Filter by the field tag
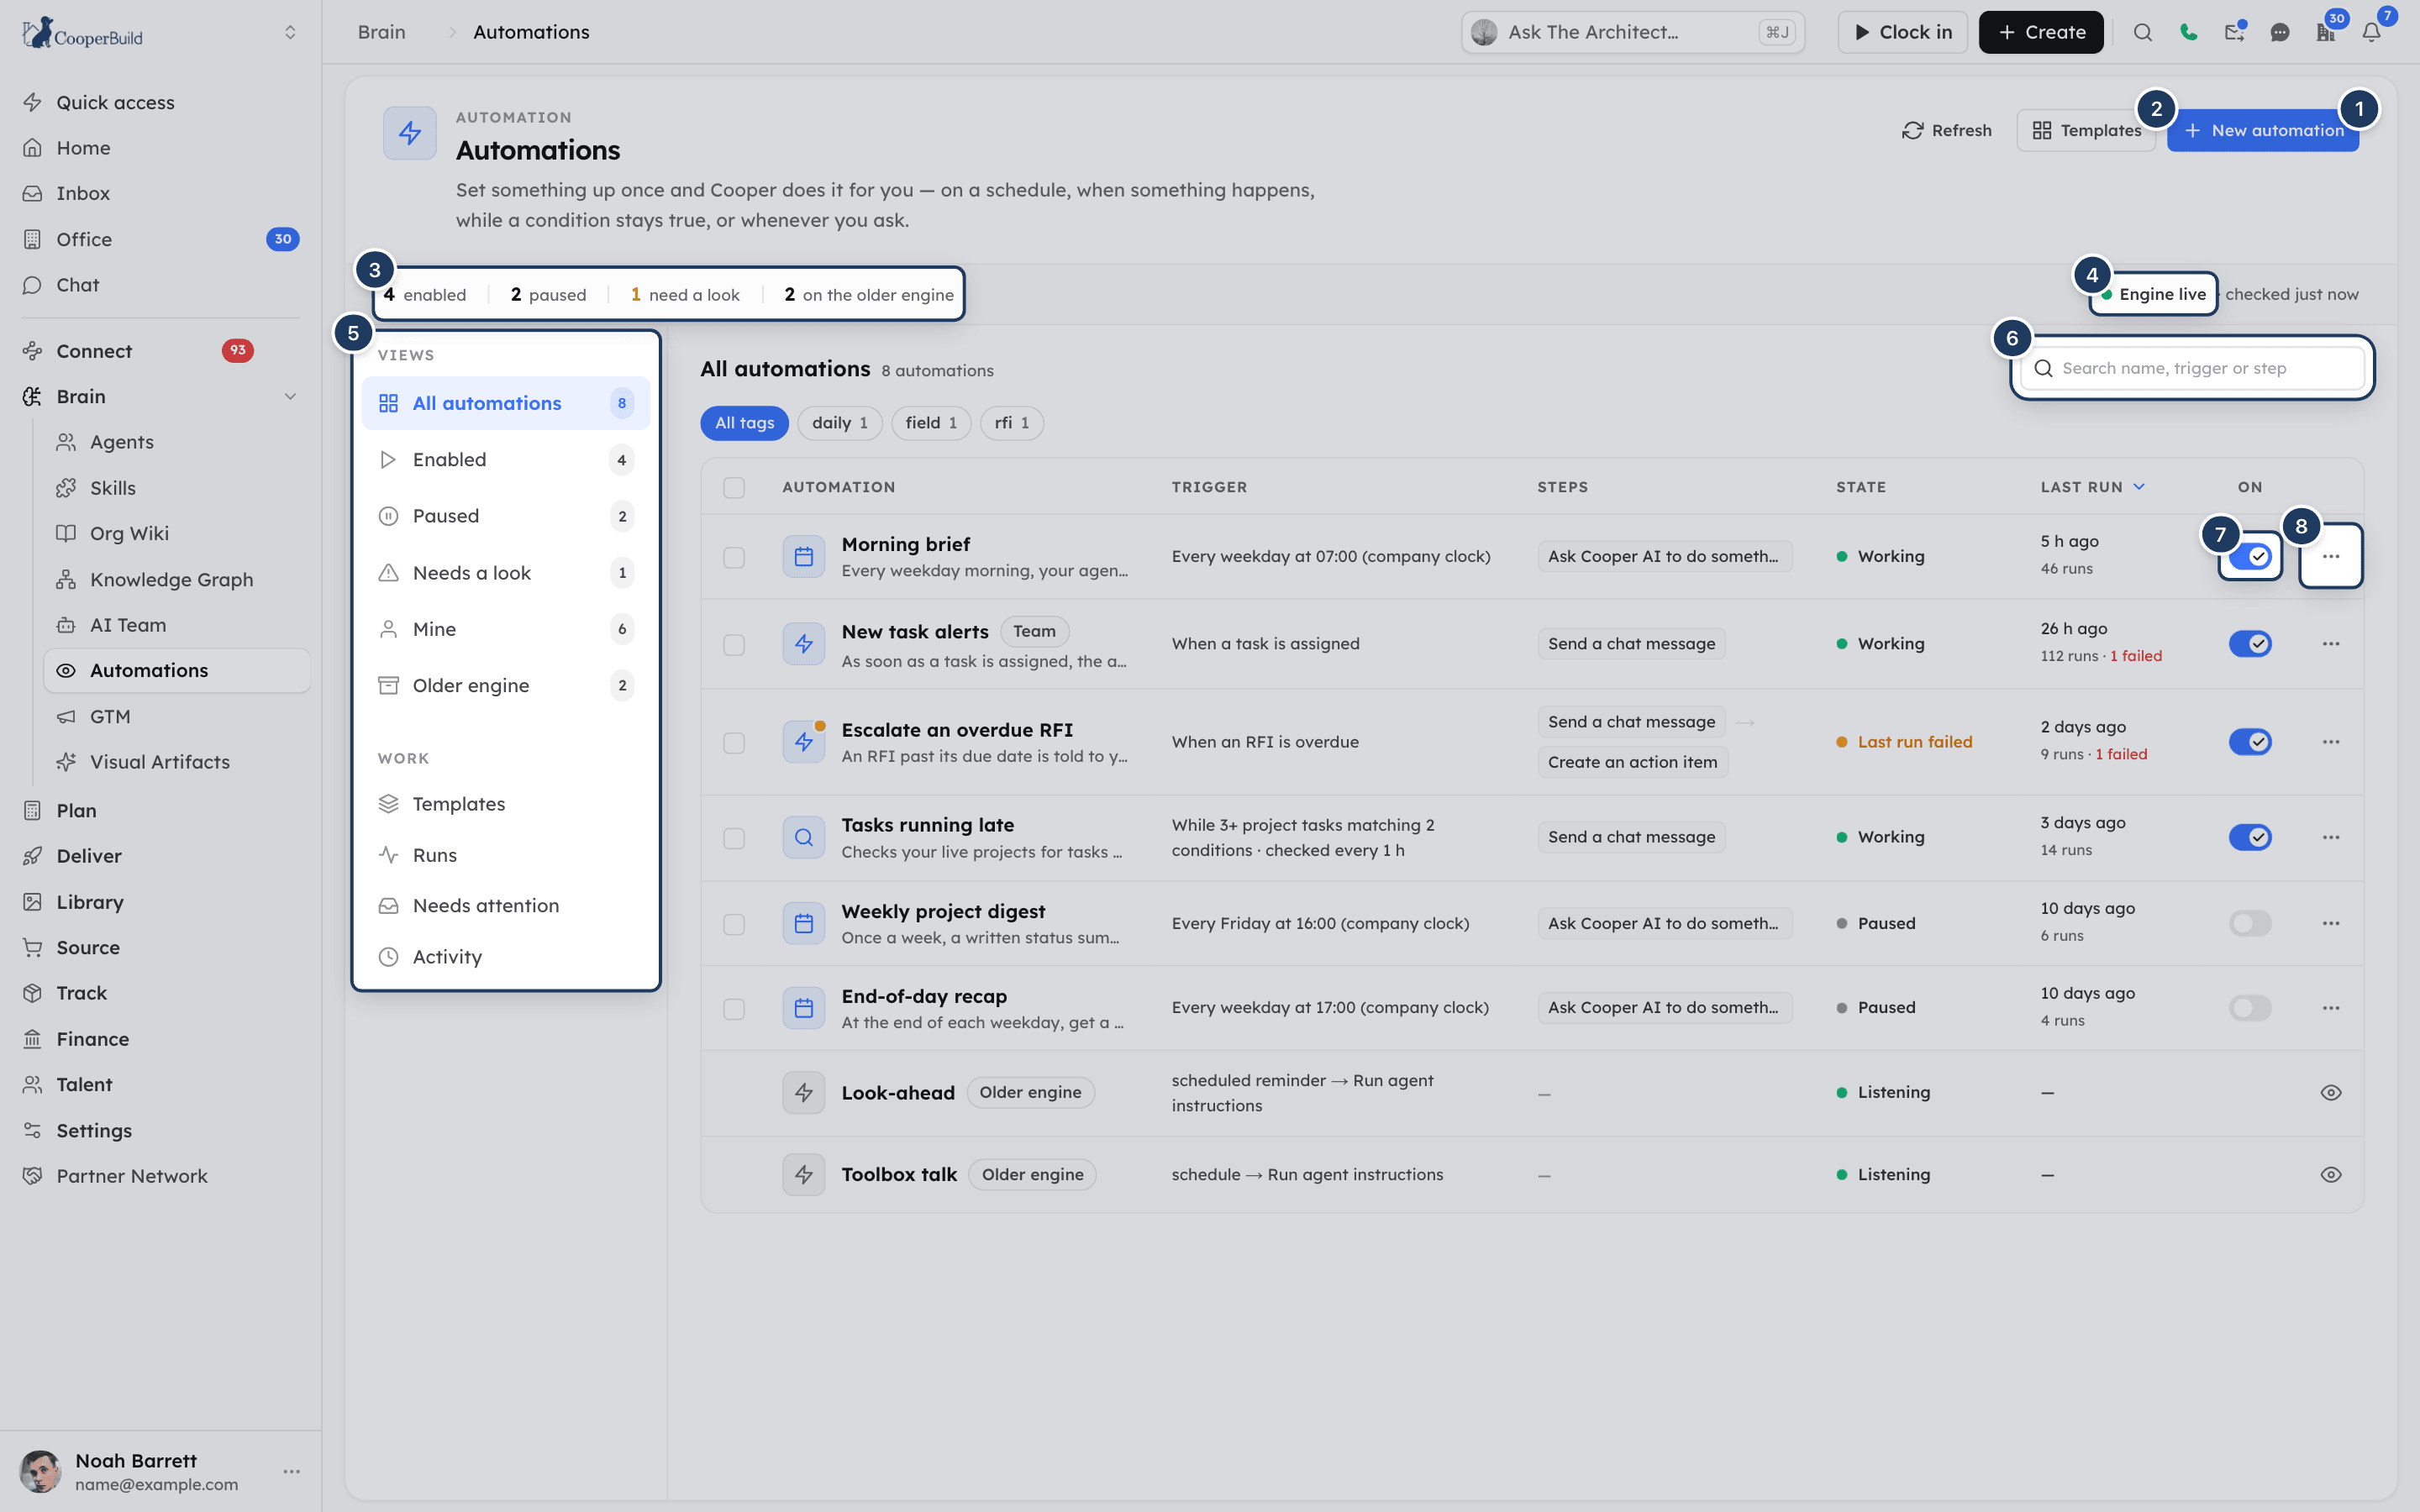This screenshot has height=1512, width=2420. pyautogui.click(x=931, y=423)
